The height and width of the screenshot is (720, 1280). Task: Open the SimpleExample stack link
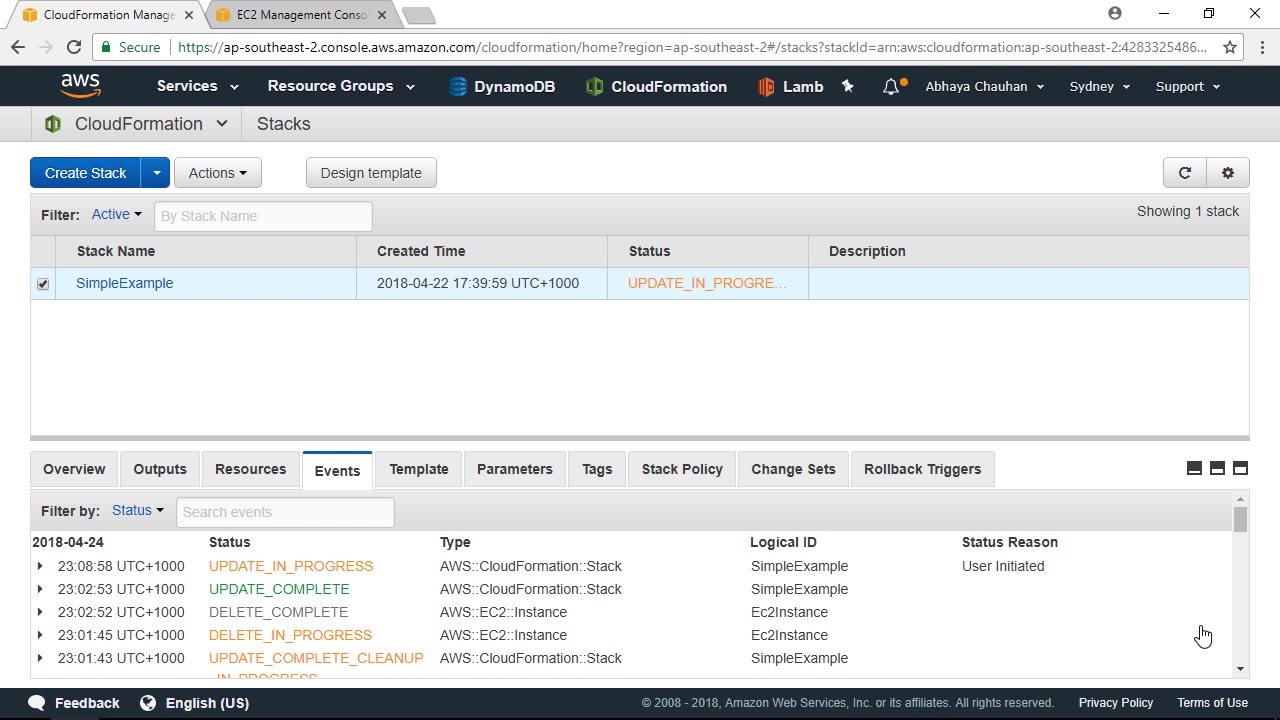125,283
